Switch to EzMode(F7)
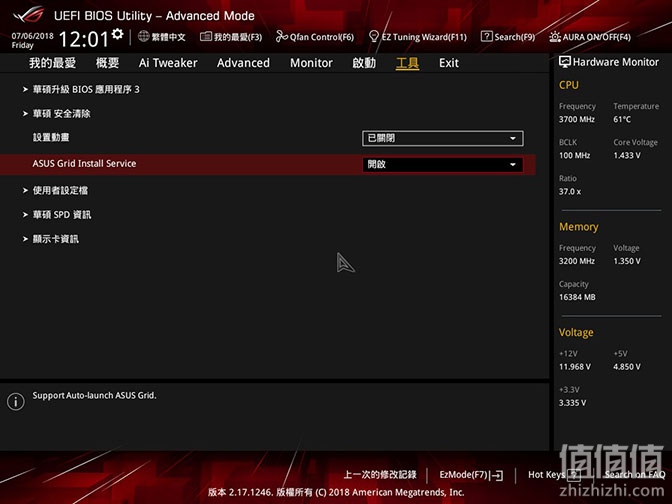 pyautogui.click(x=463, y=475)
